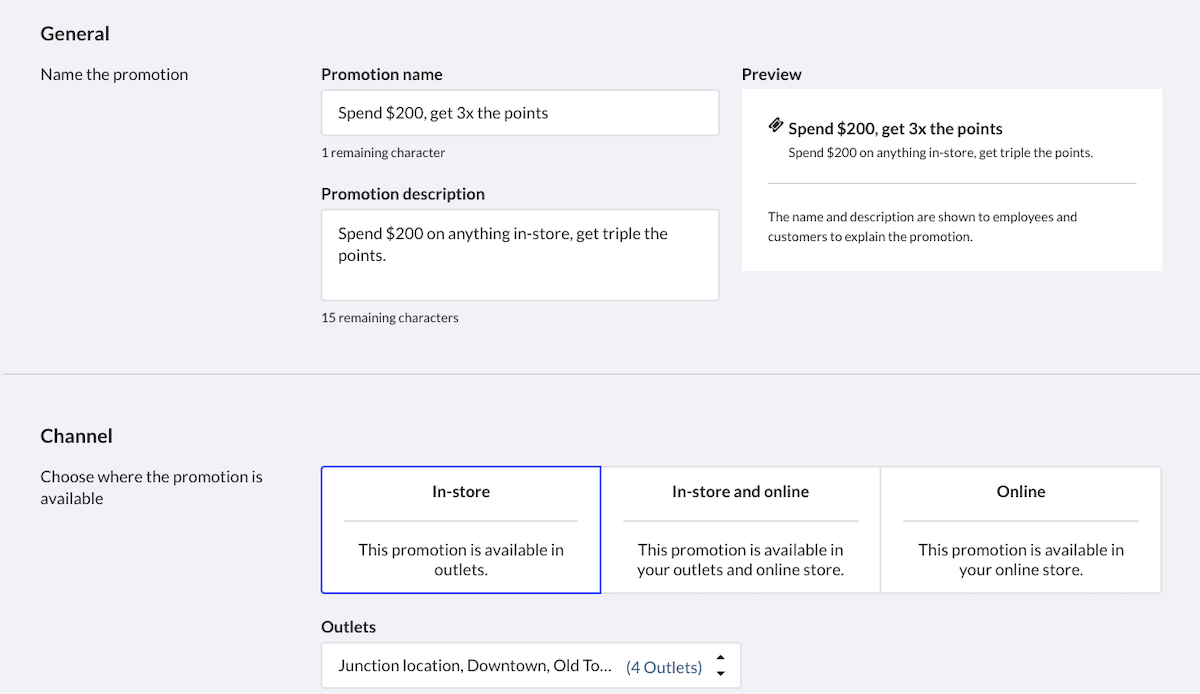
Task: Select the In-store channel option
Action: [x=460, y=530]
